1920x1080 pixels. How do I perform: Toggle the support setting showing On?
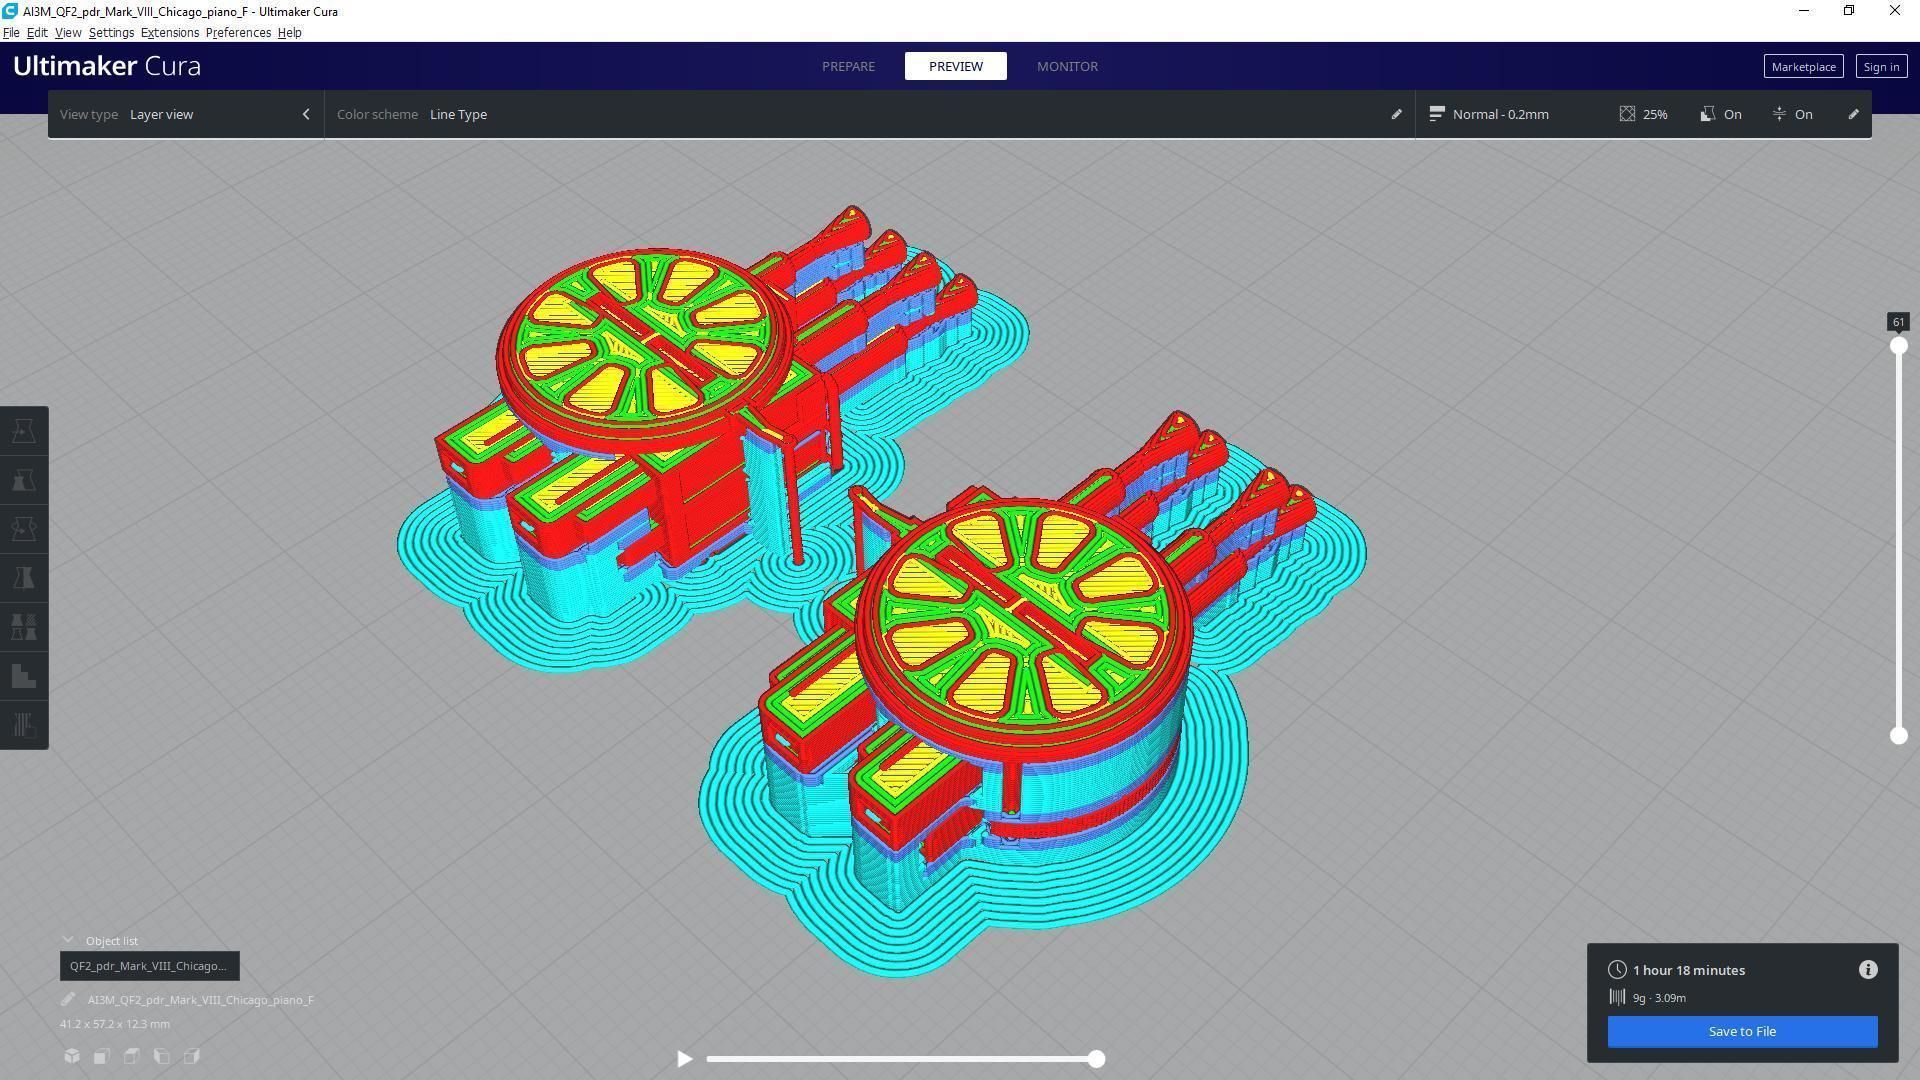(x=1721, y=114)
